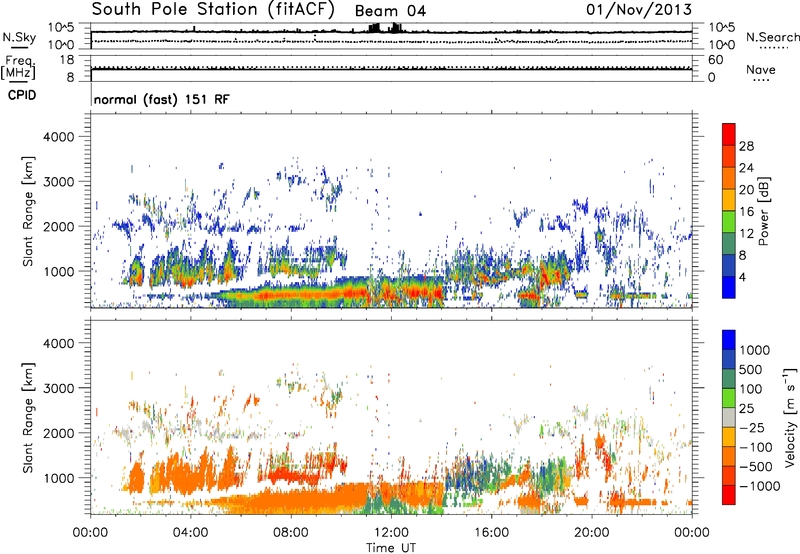Click the red bottom segment of velocity colorbar

click(729, 495)
